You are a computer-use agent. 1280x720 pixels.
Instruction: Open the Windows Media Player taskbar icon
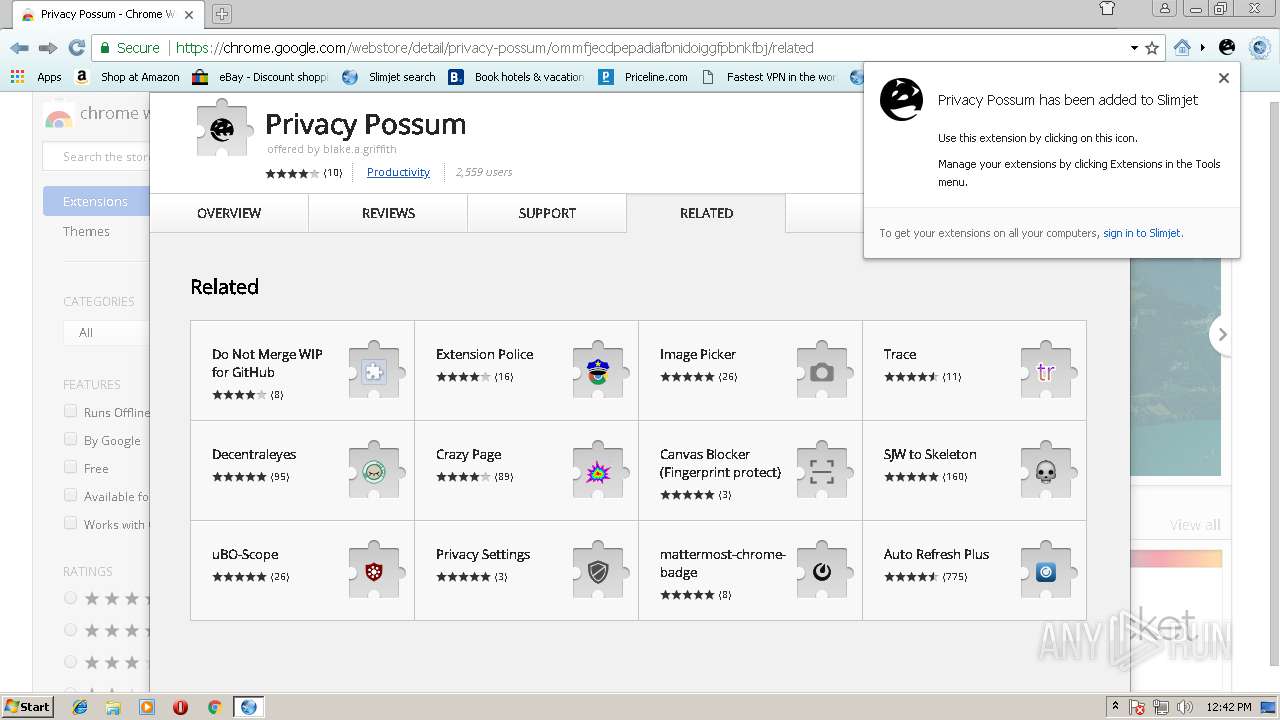pos(147,707)
